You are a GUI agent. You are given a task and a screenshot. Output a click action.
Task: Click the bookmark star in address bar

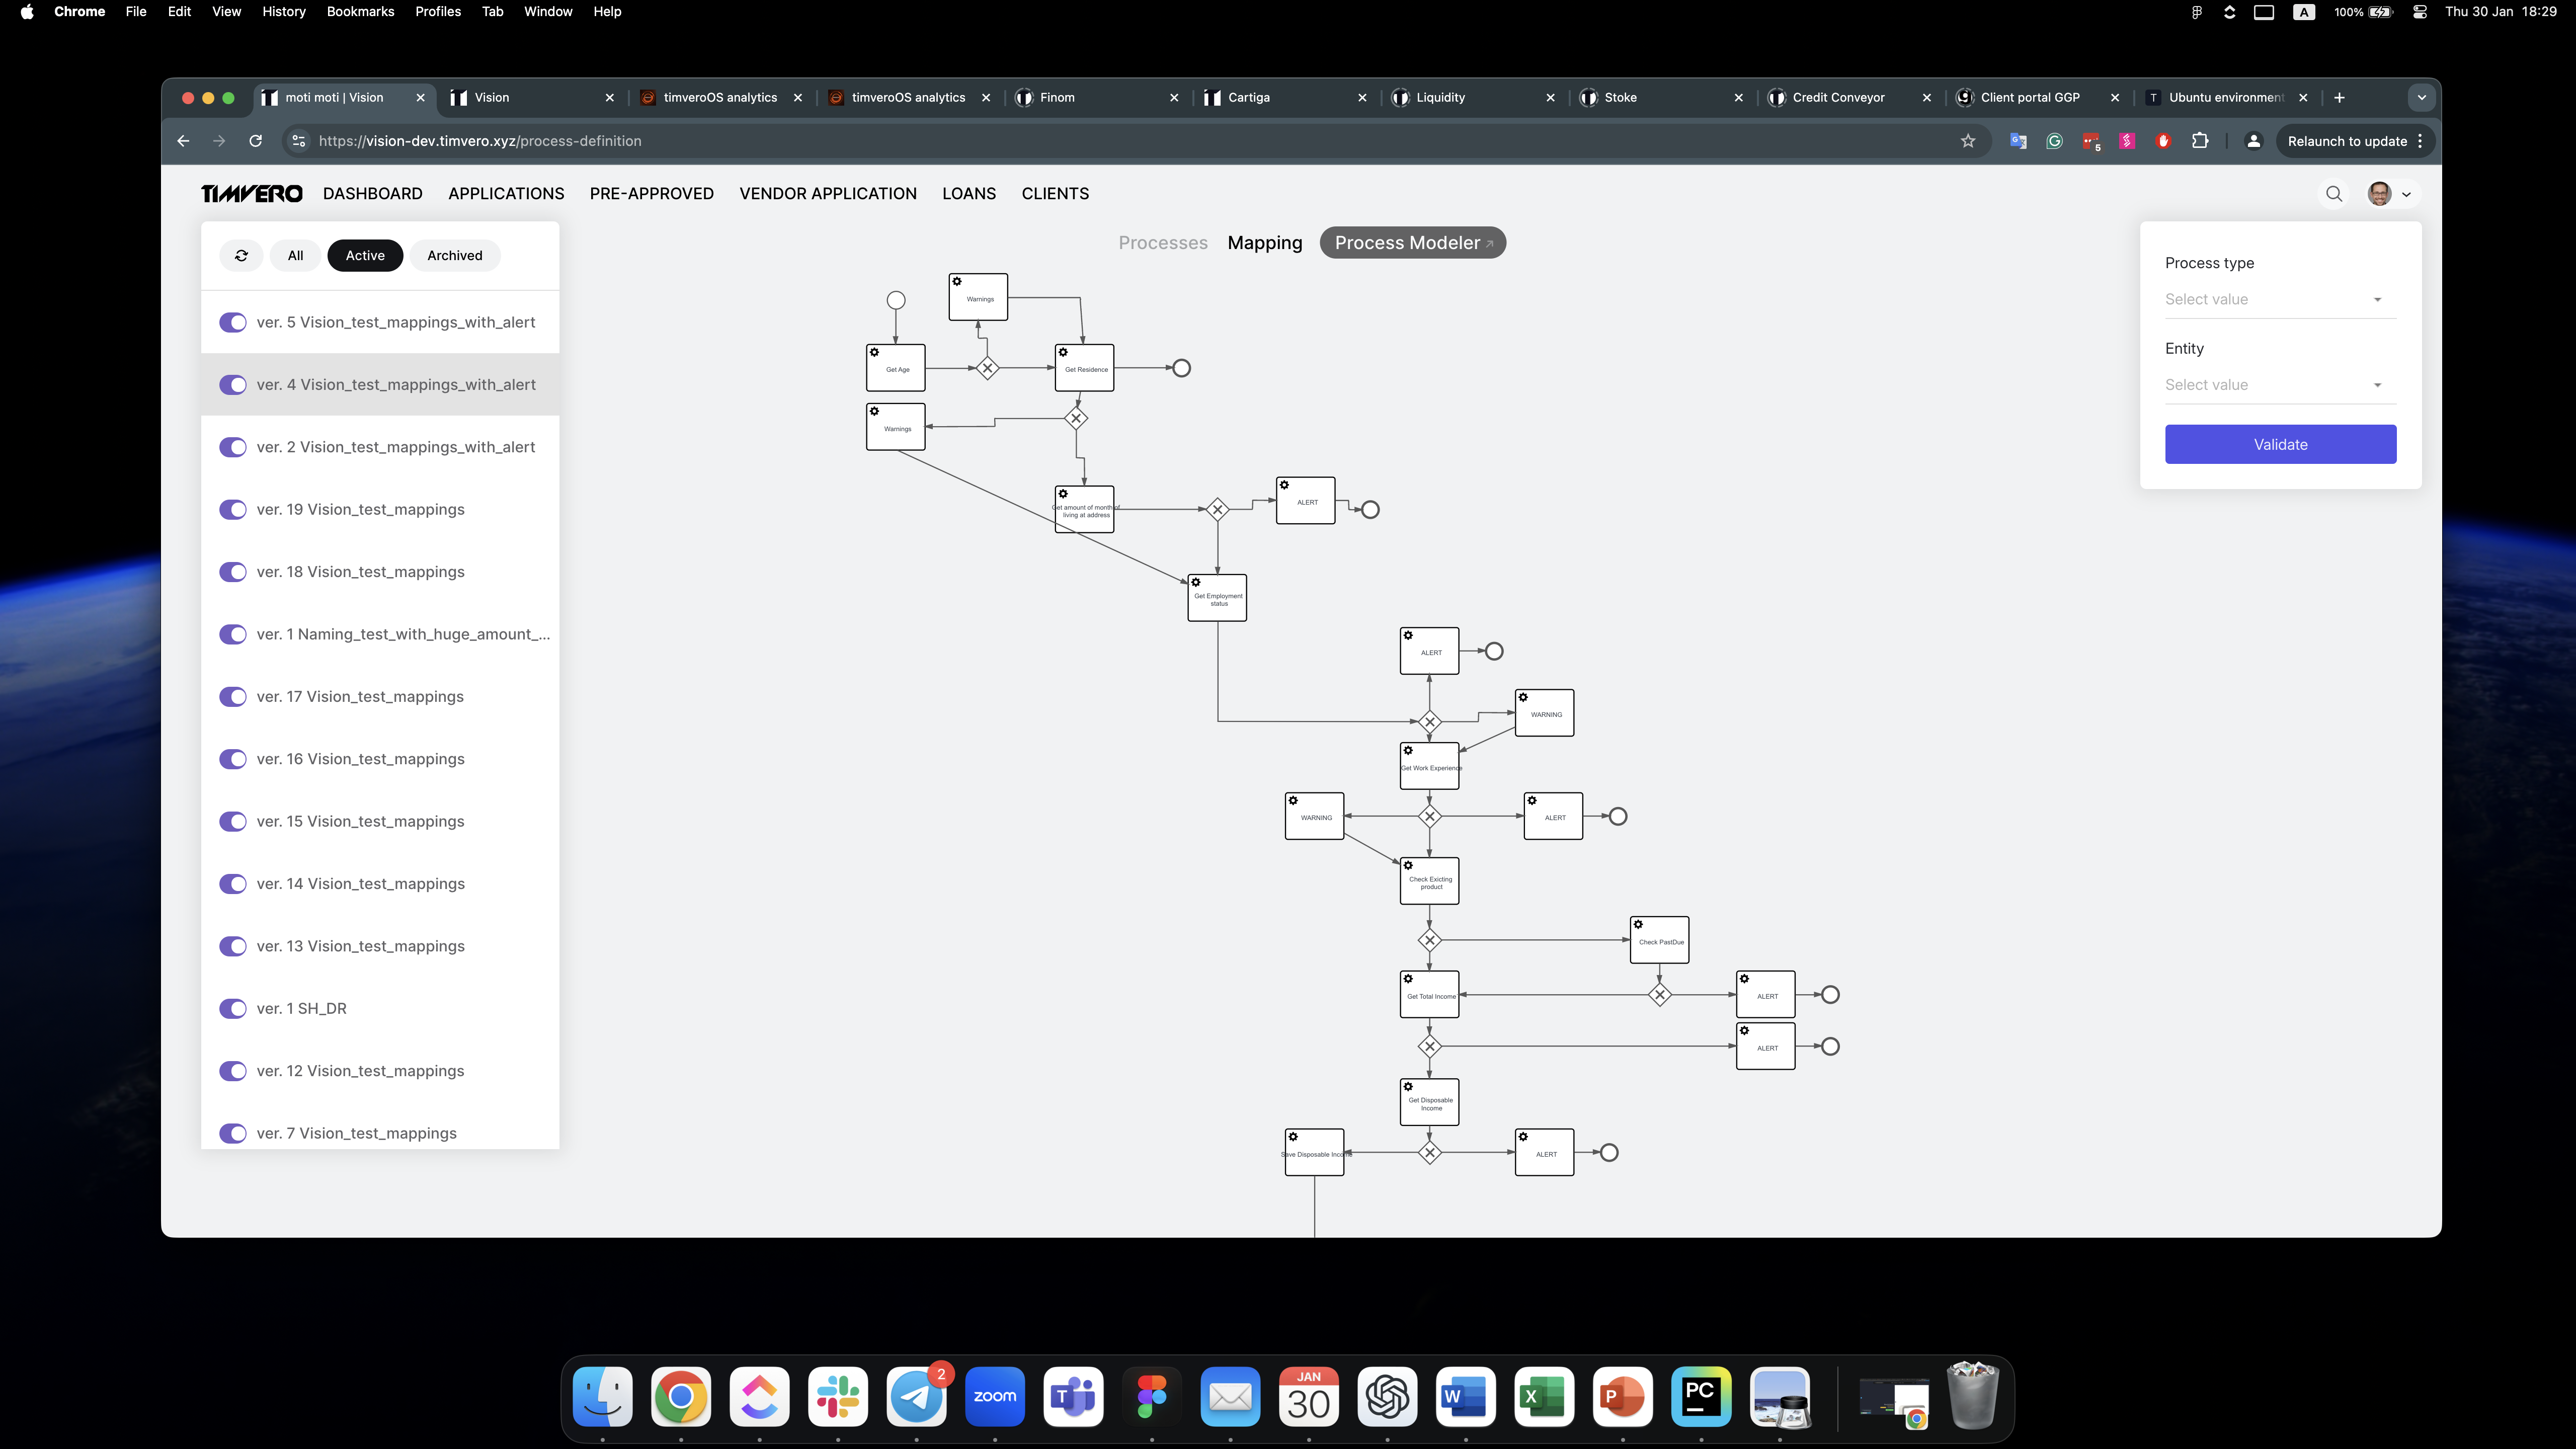click(1968, 141)
